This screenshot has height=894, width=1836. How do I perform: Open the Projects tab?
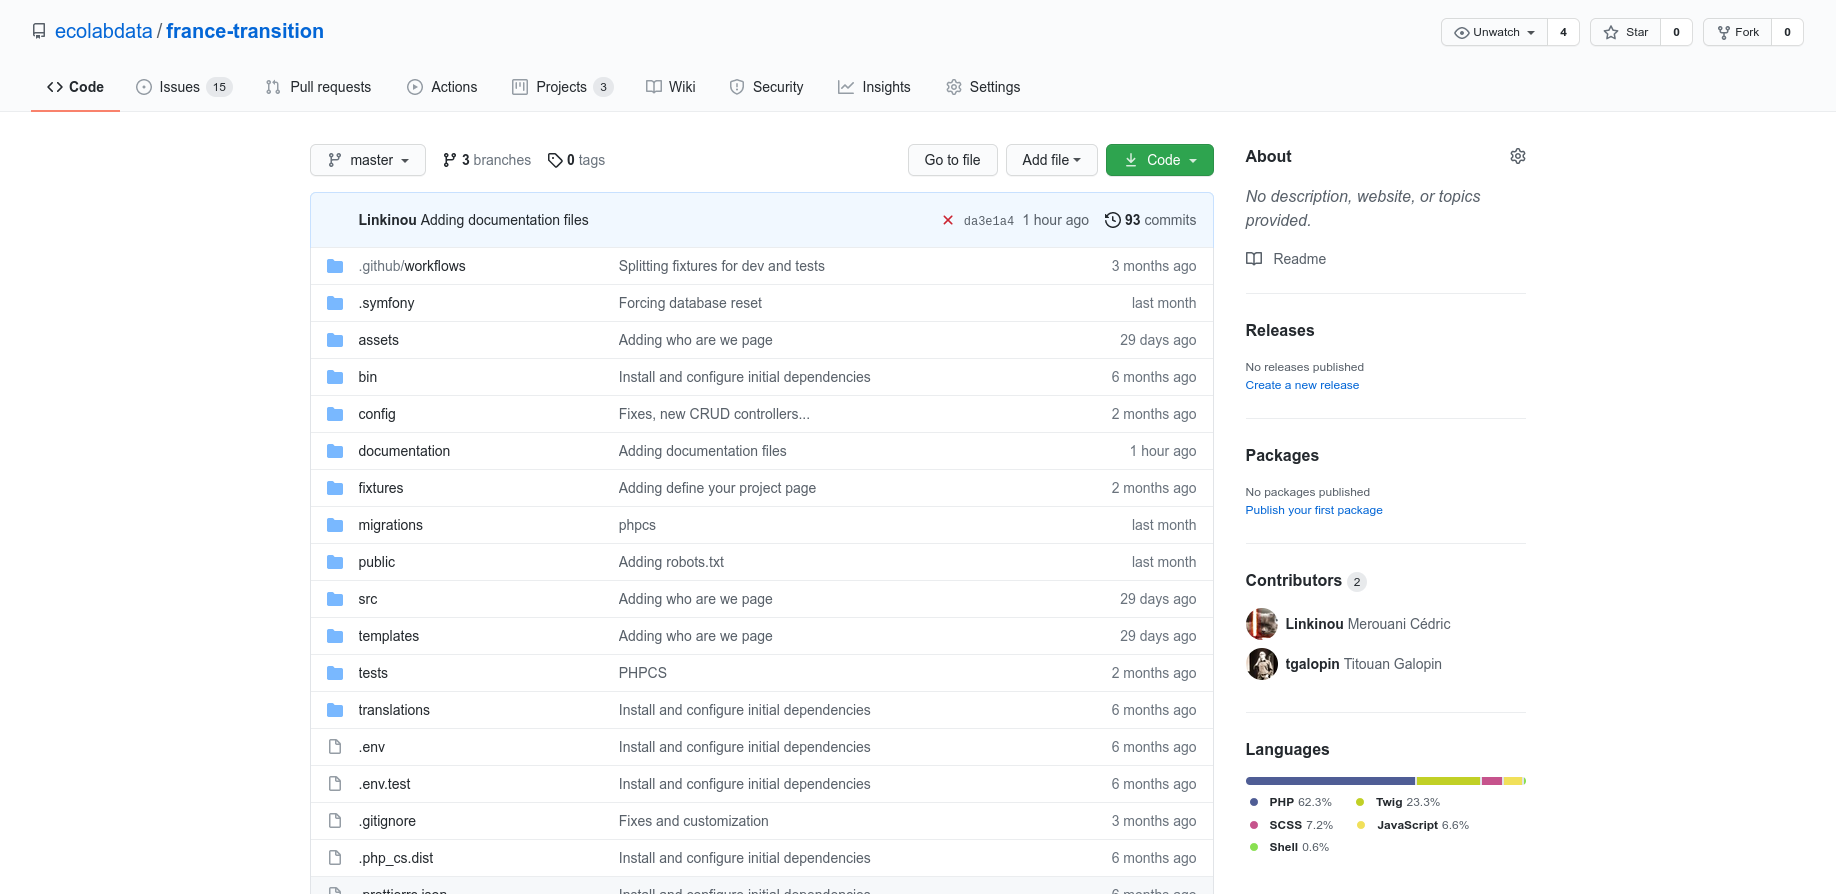click(562, 87)
